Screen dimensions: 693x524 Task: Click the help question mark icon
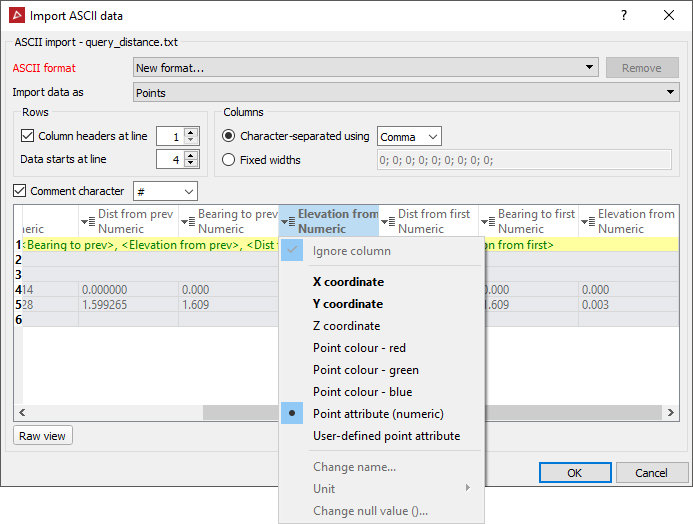[623, 15]
